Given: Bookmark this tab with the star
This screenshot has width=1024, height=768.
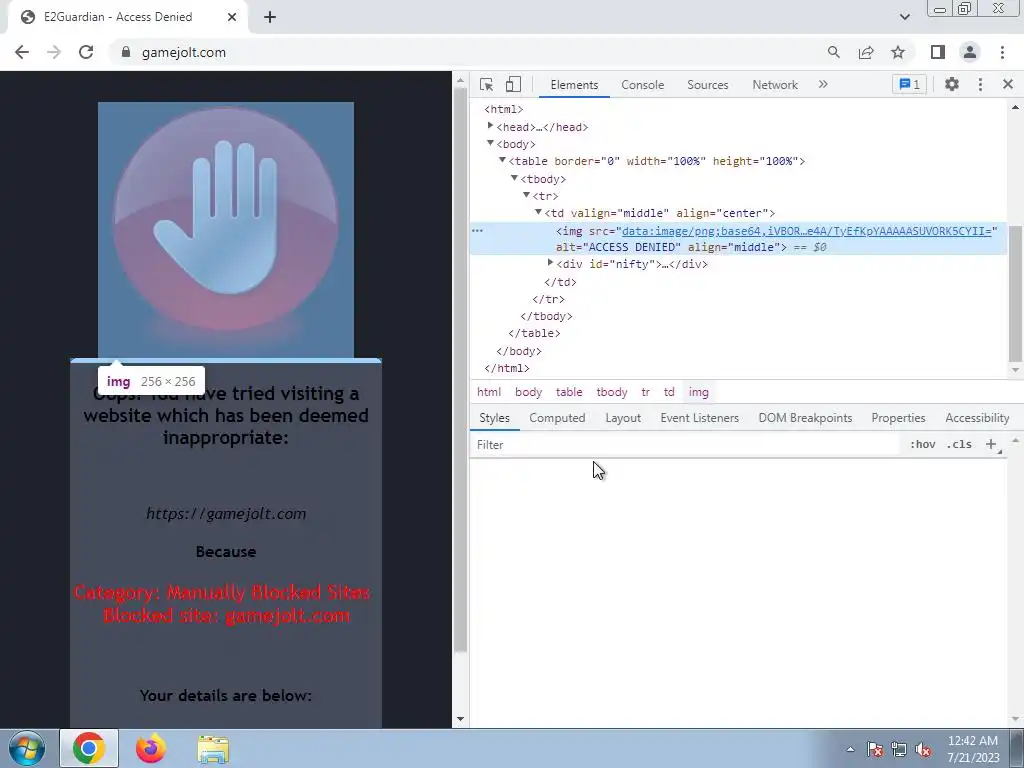Looking at the screenshot, I should pyautogui.click(x=898, y=52).
